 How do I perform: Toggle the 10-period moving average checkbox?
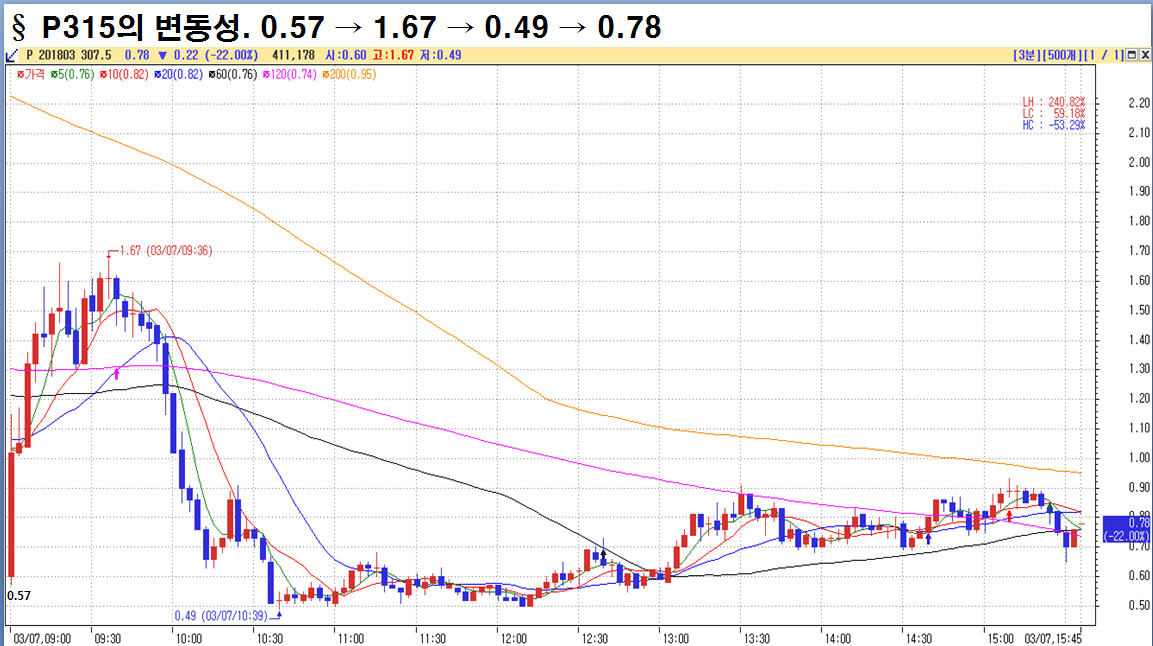(x=103, y=74)
